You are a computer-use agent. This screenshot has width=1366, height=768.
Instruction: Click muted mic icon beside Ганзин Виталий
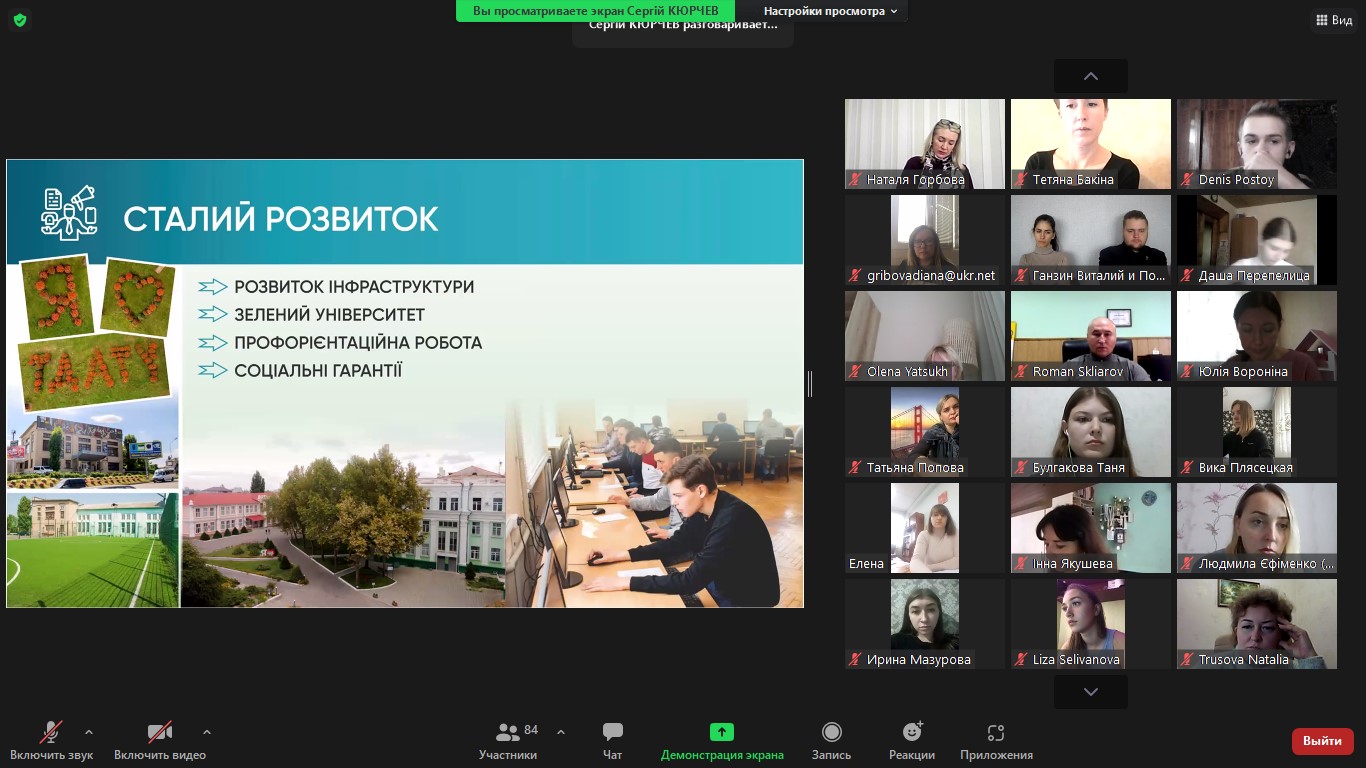pyautogui.click(x=1022, y=276)
